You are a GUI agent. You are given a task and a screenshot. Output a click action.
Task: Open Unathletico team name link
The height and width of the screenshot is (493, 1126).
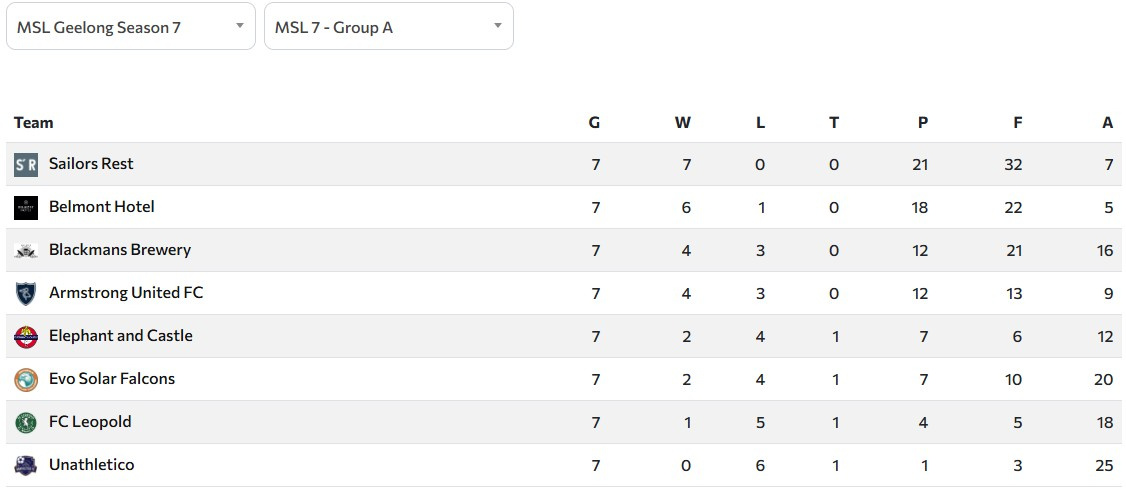point(91,465)
